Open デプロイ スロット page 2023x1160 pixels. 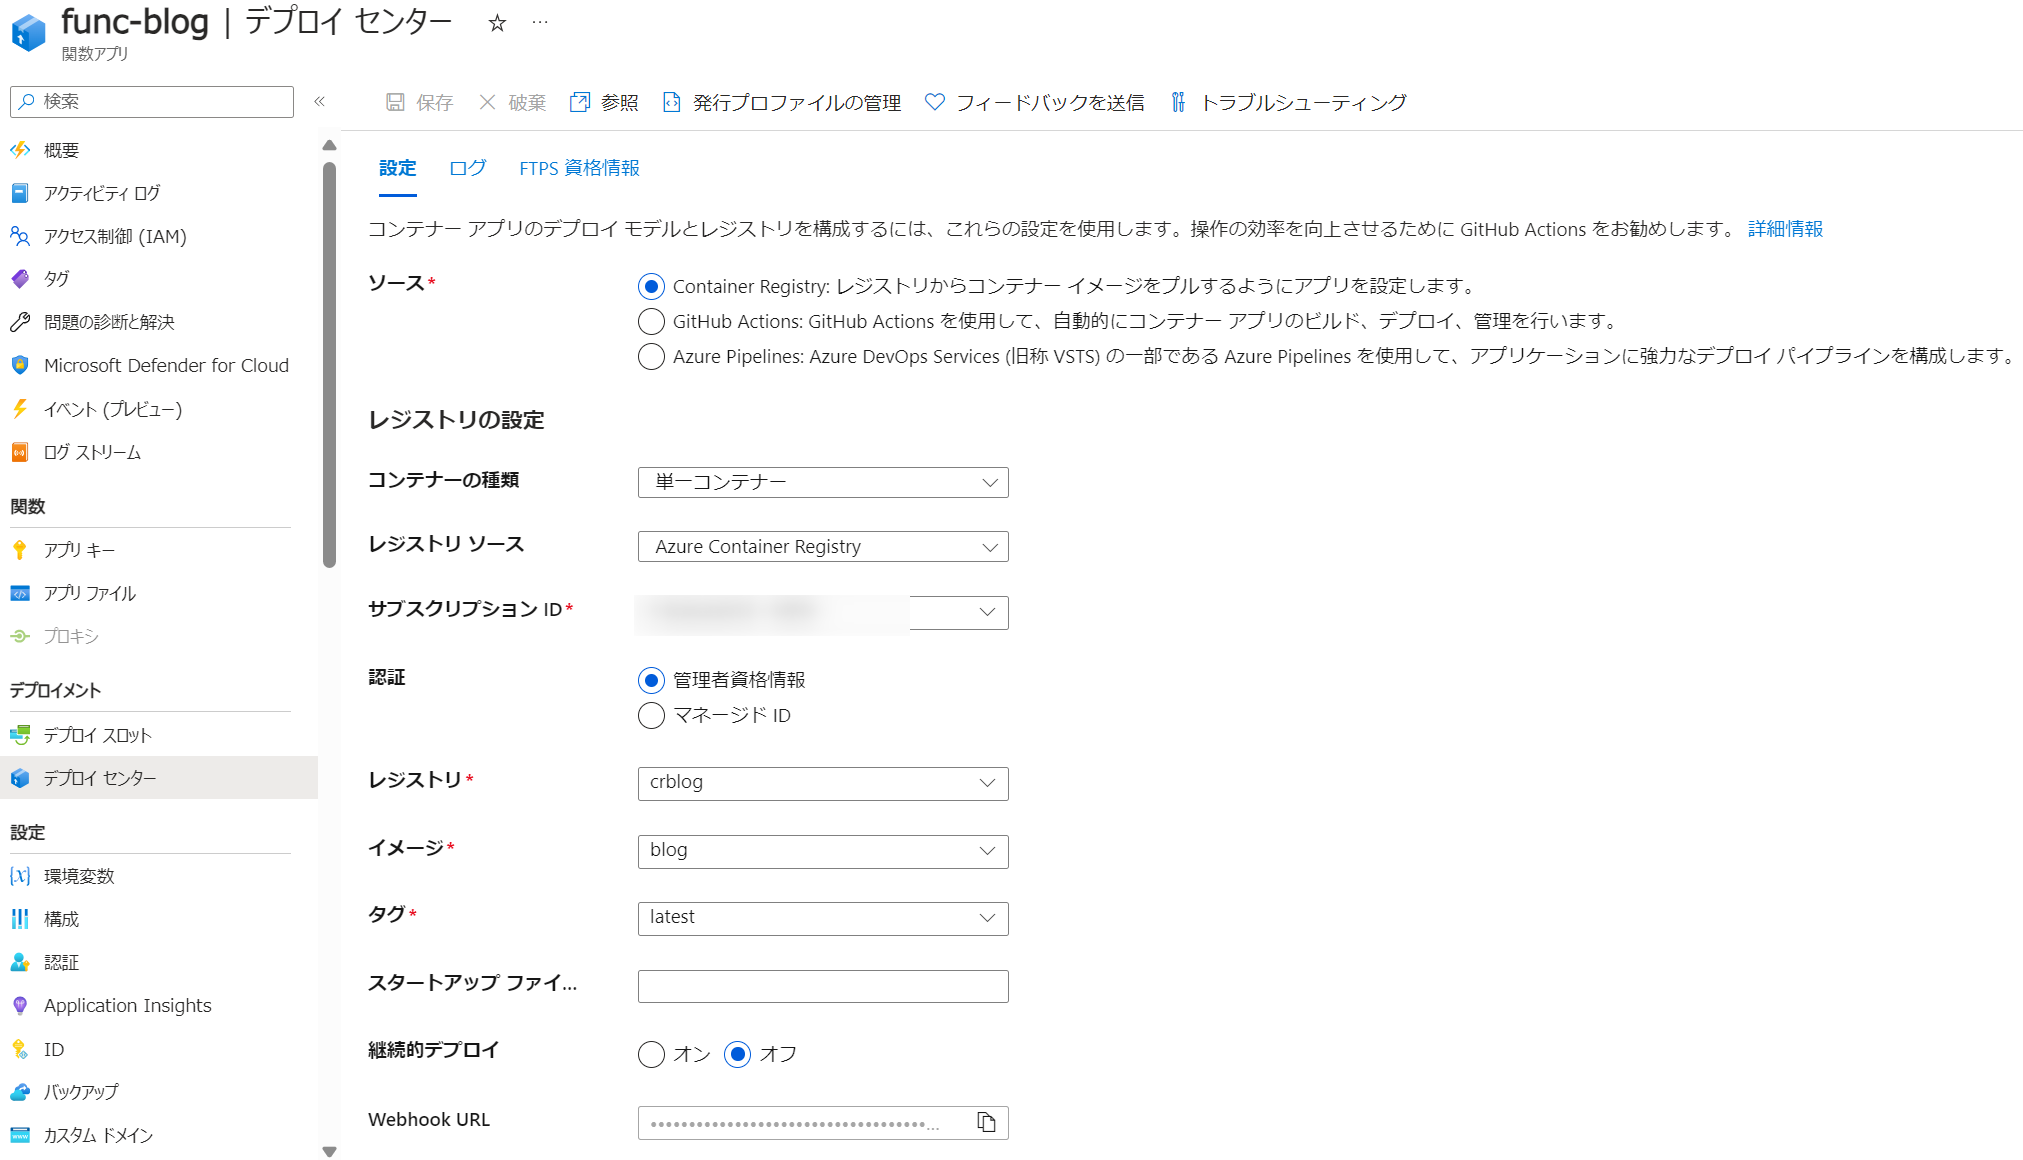pos(97,734)
